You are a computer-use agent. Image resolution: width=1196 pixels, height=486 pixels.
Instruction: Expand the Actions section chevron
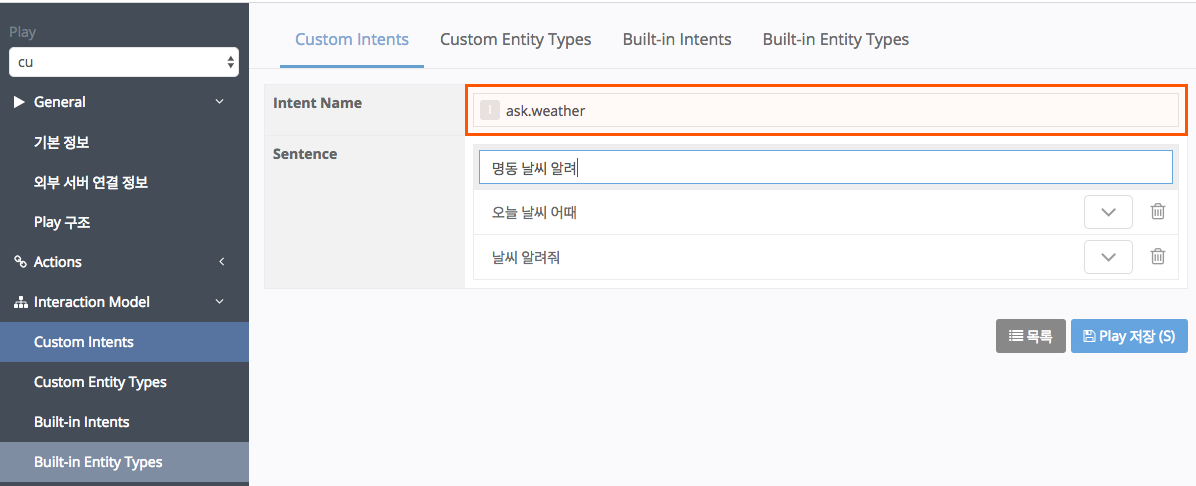220,262
